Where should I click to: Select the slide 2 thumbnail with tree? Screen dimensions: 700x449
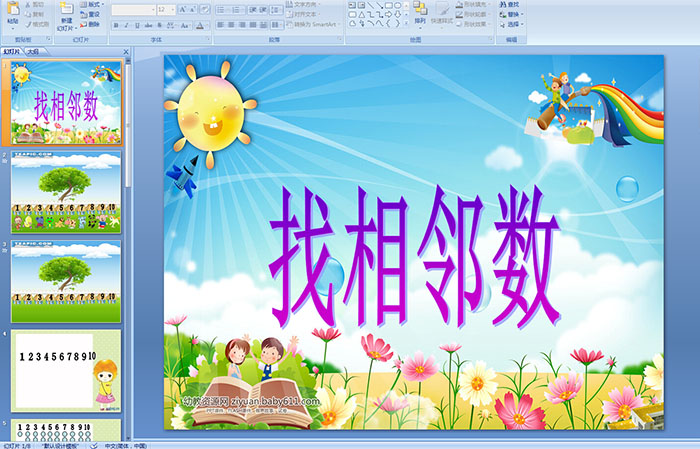coord(66,191)
